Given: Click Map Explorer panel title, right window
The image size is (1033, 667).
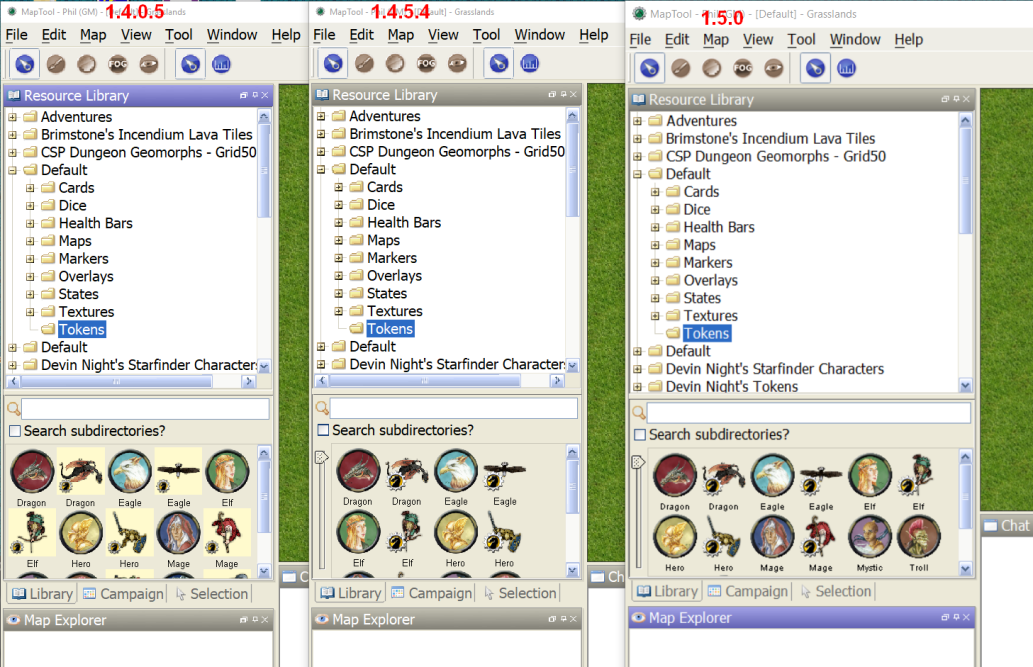Looking at the screenshot, I should (690, 618).
